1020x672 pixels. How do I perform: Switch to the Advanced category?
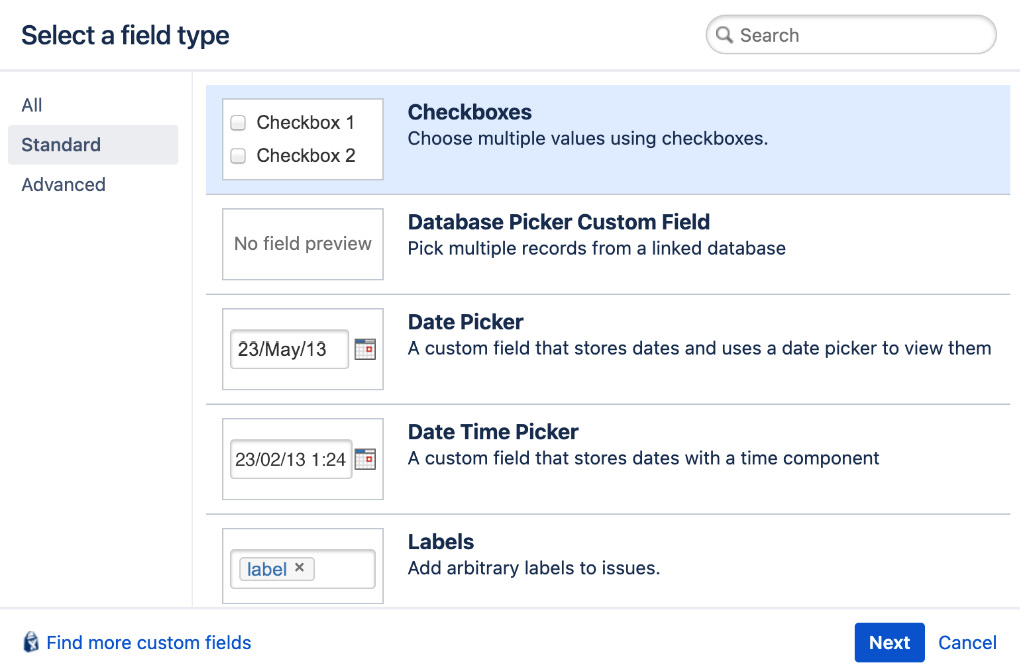pos(63,185)
